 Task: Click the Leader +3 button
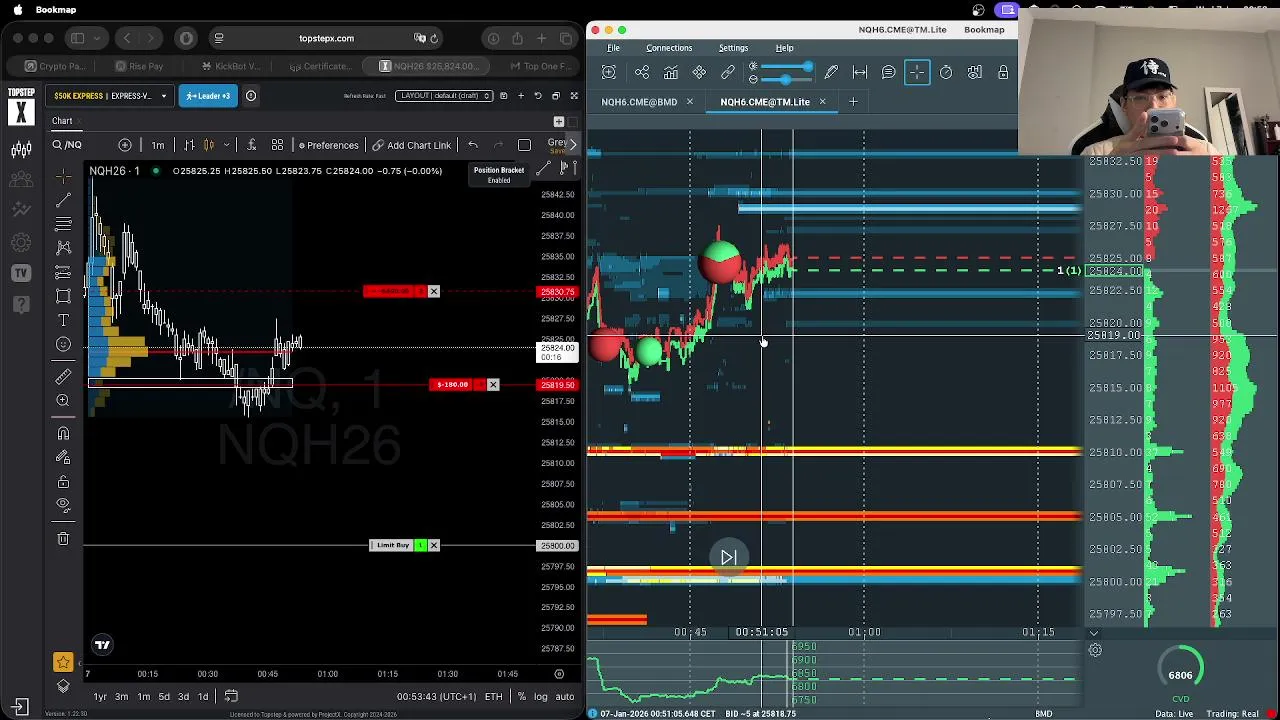[x=207, y=96]
